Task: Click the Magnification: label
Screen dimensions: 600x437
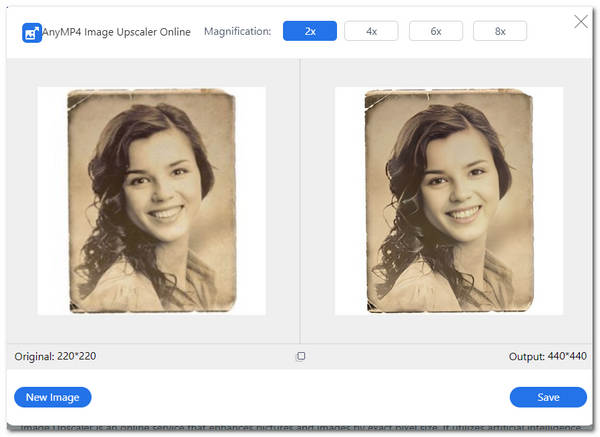Action: (237, 31)
